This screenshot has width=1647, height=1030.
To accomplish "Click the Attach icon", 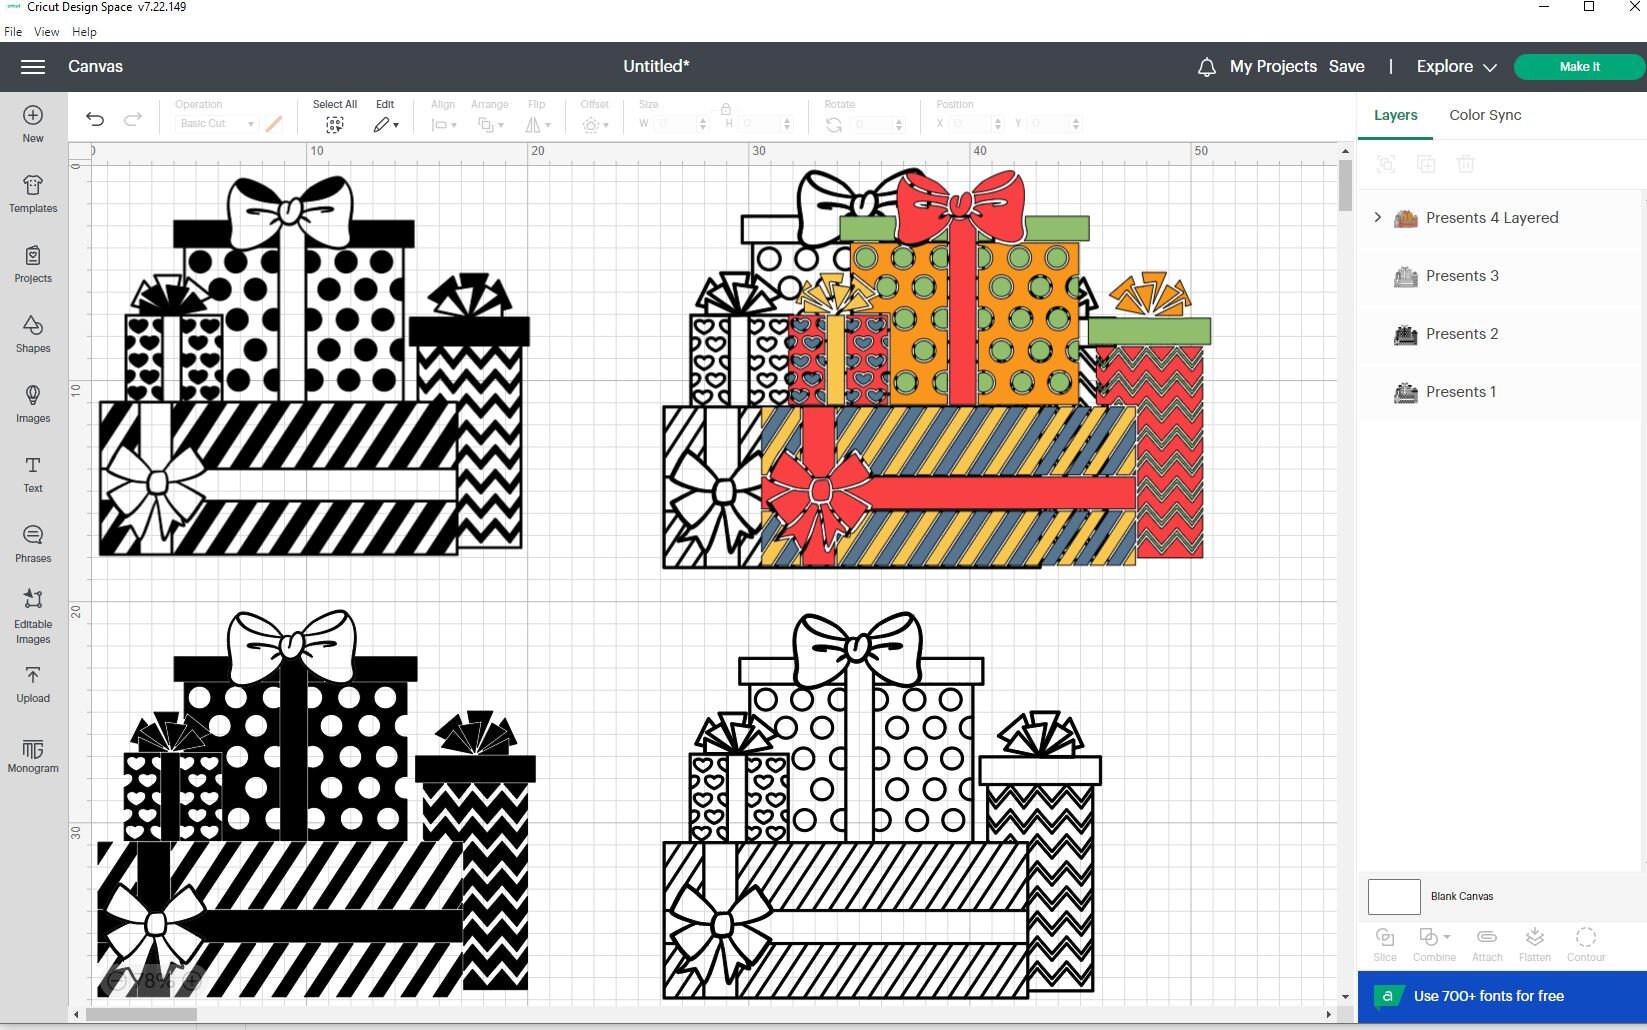I will click(x=1487, y=943).
